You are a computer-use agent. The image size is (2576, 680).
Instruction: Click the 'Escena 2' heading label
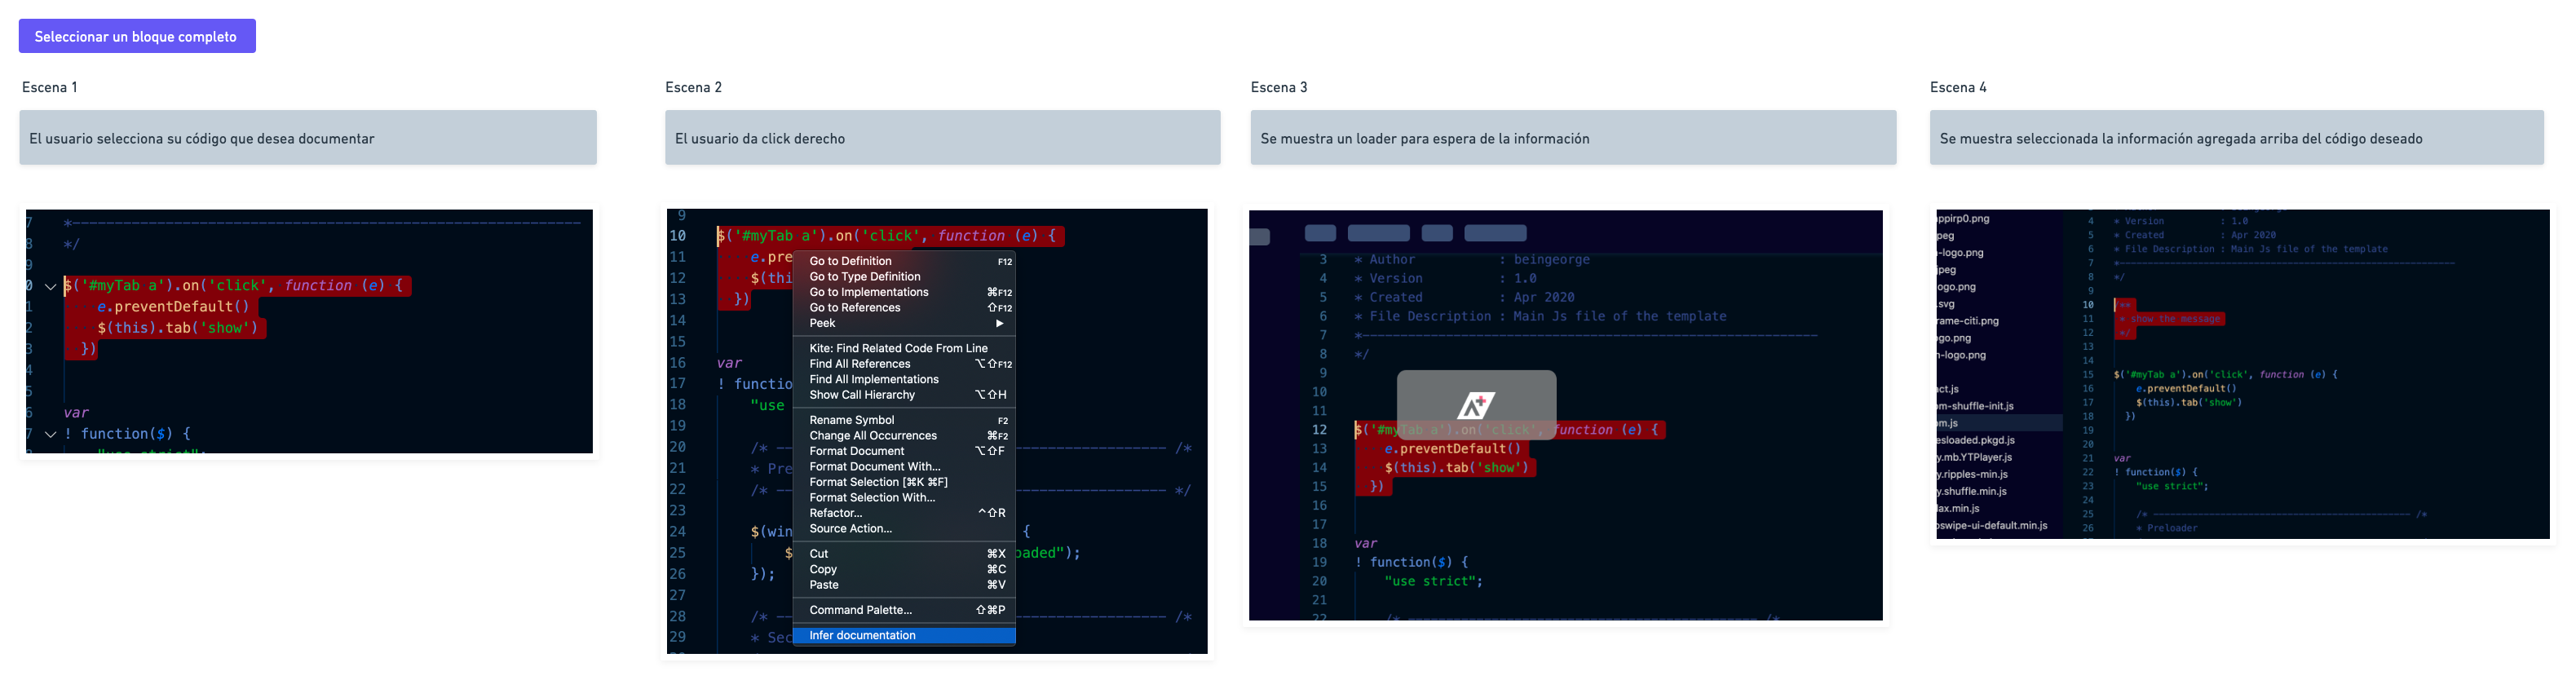(x=693, y=87)
